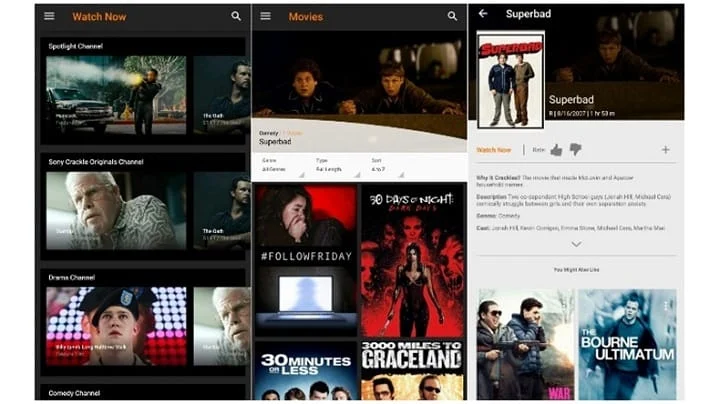Open the Type filter dropdown
Viewport: 720px width, 404px height.
coord(338,165)
